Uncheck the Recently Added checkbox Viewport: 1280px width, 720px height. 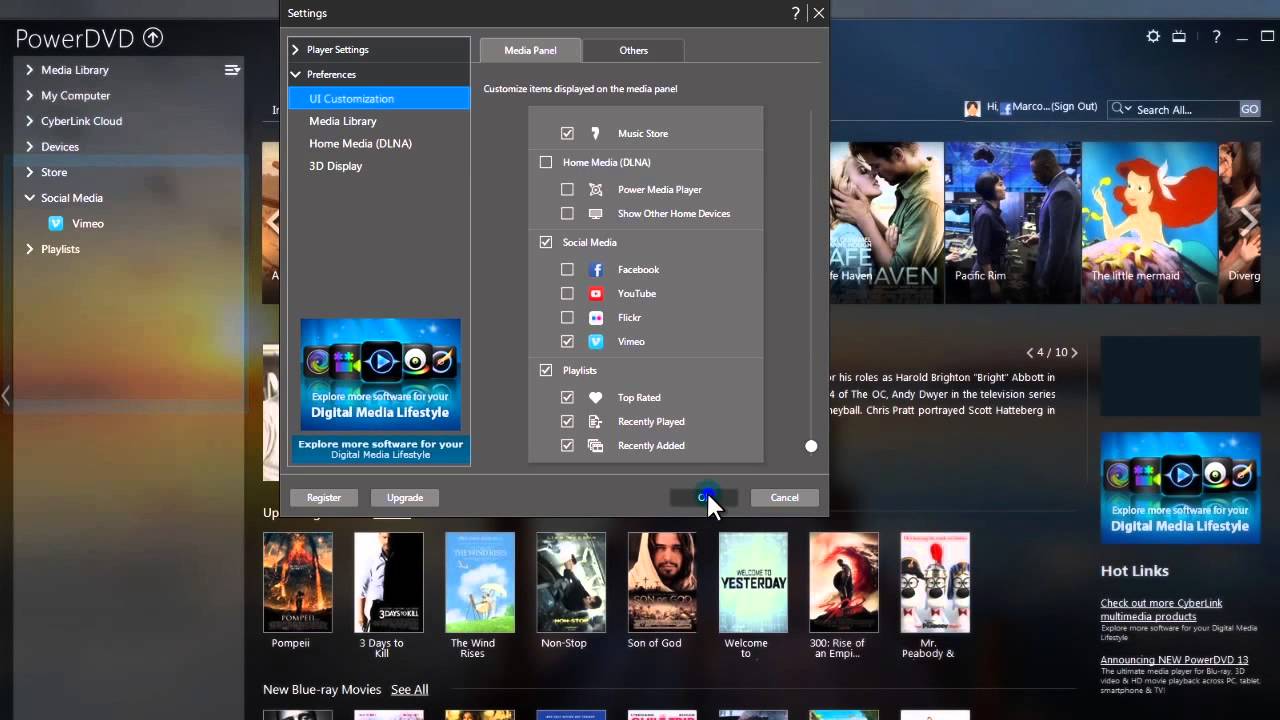click(x=567, y=445)
